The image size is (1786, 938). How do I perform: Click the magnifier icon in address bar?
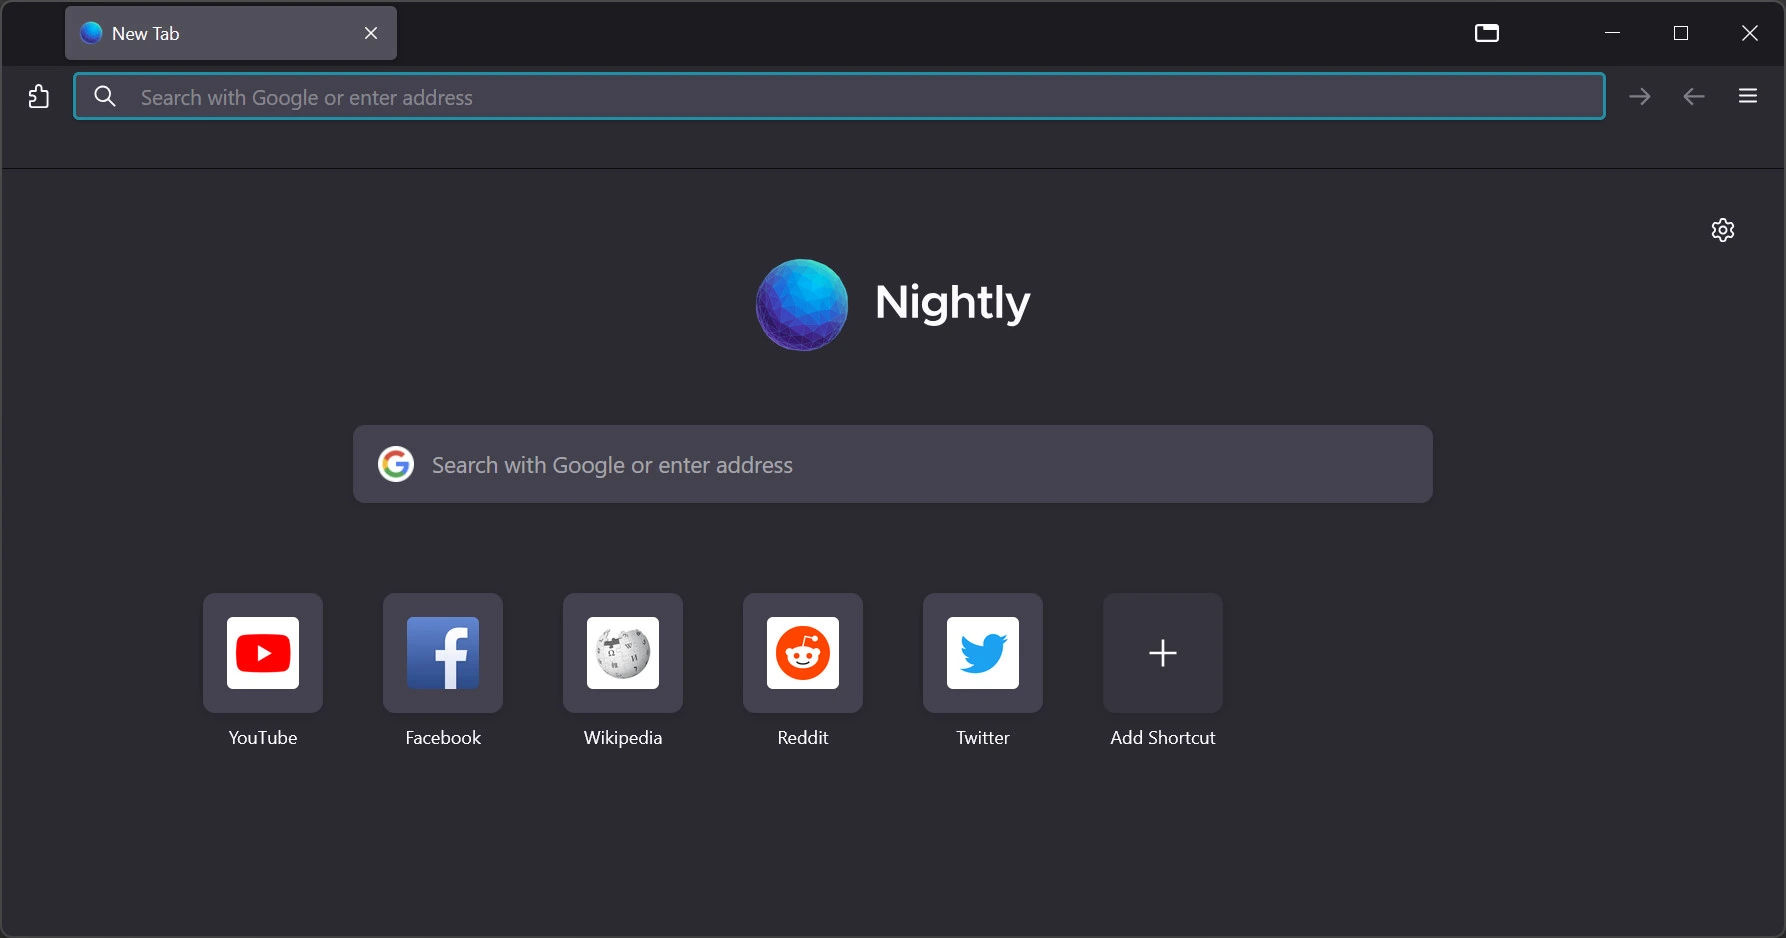[x=104, y=96]
